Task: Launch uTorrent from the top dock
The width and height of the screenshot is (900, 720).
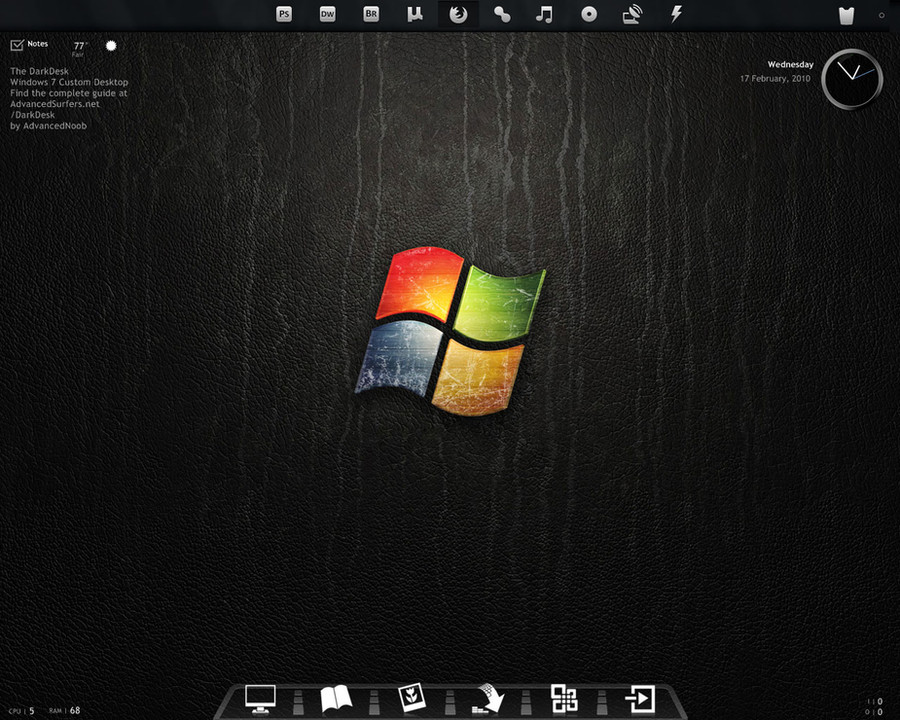Action: [414, 14]
